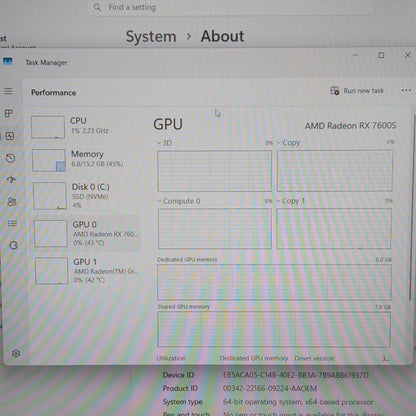Select GPU 0 AMD Radeon RX item
The height and width of the screenshot is (416, 416).
[87, 233]
